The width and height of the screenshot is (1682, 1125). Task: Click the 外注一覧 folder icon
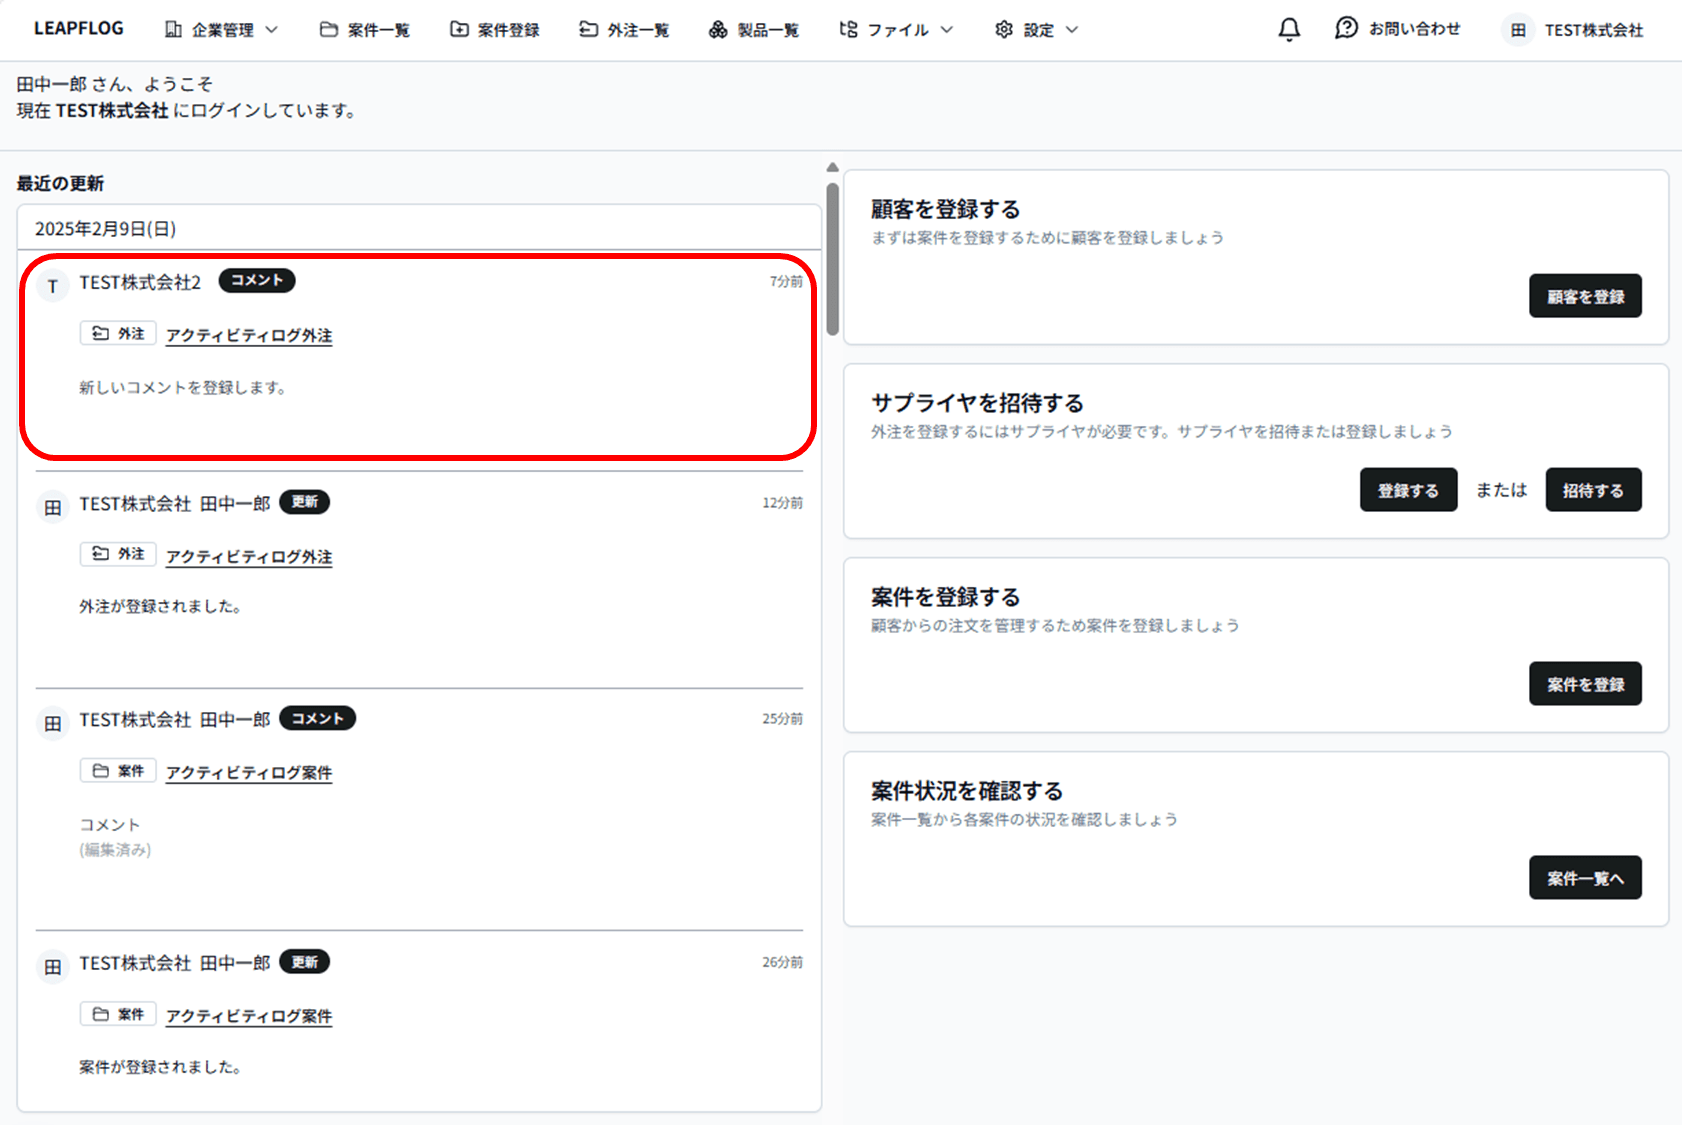coord(588,30)
